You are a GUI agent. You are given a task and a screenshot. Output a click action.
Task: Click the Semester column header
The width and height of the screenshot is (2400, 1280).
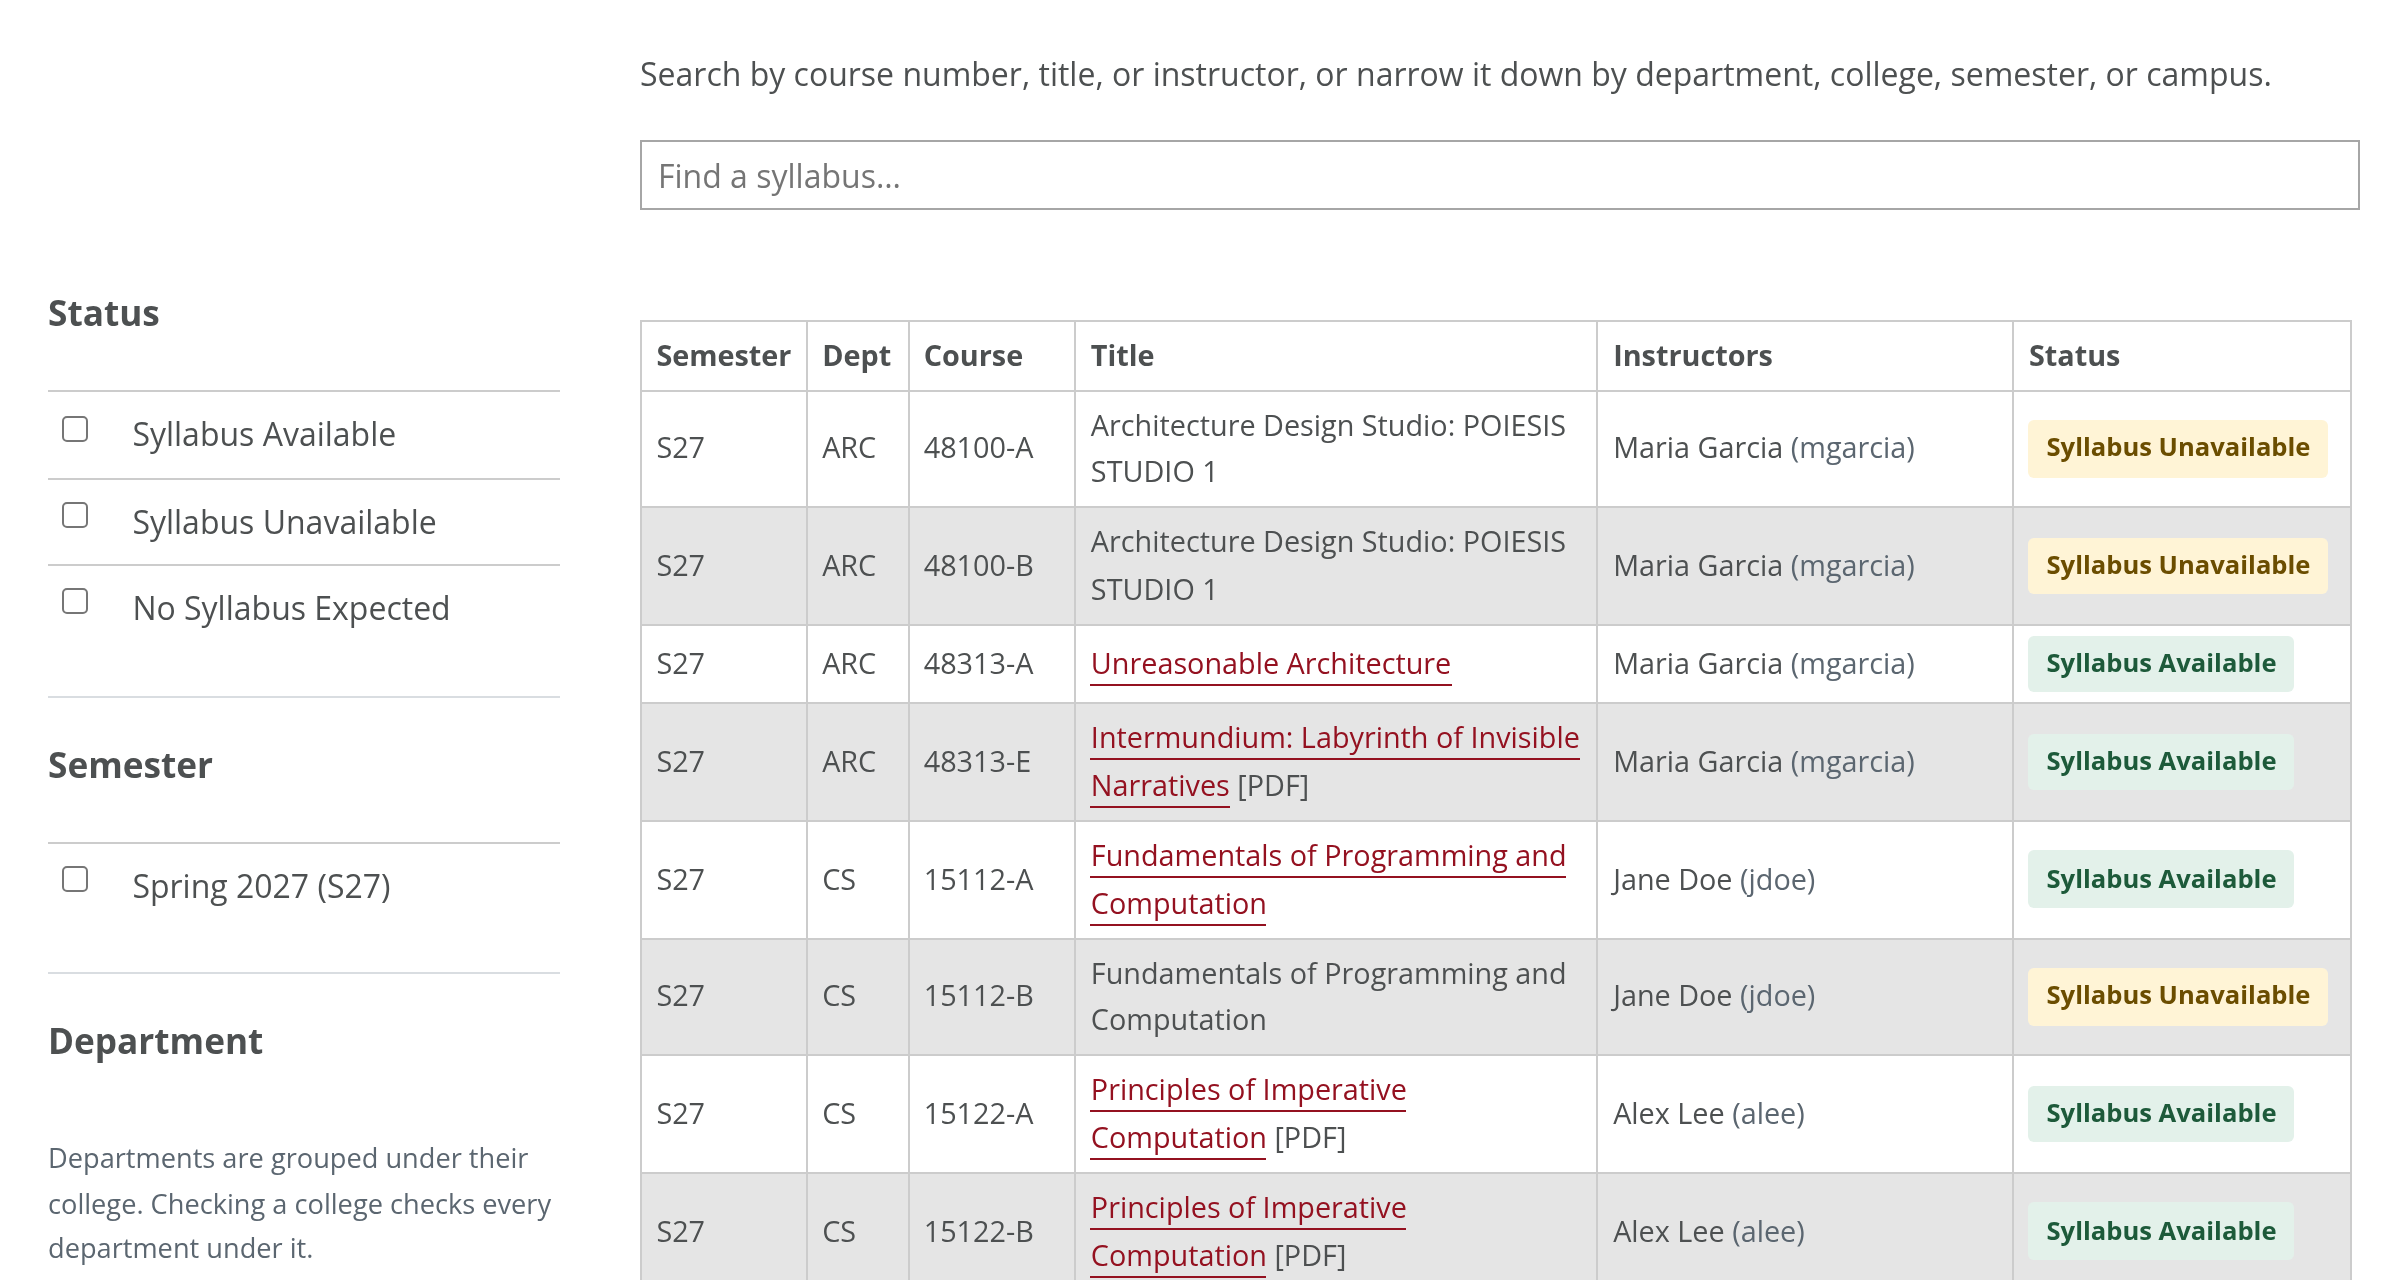(723, 356)
